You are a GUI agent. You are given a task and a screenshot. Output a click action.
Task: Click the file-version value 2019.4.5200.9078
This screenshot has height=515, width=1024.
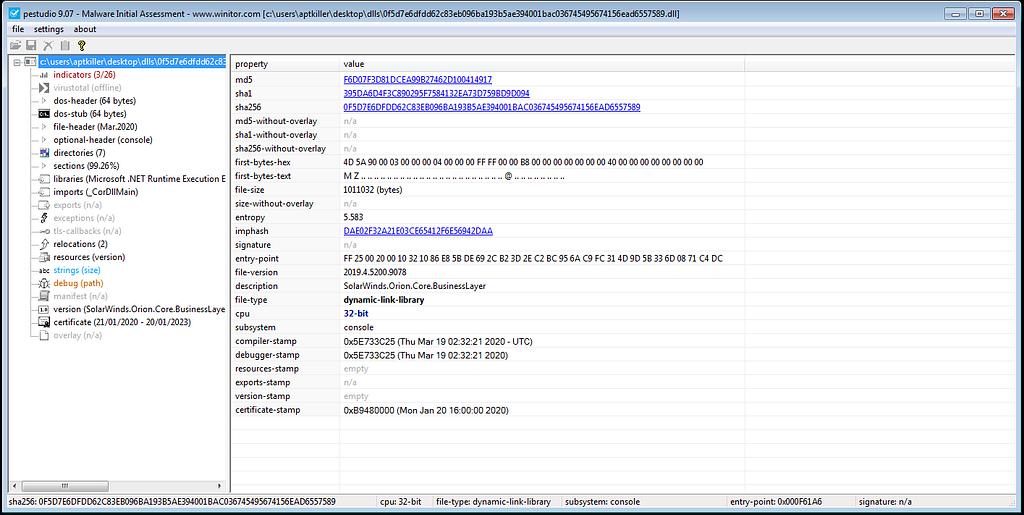[376, 272]
